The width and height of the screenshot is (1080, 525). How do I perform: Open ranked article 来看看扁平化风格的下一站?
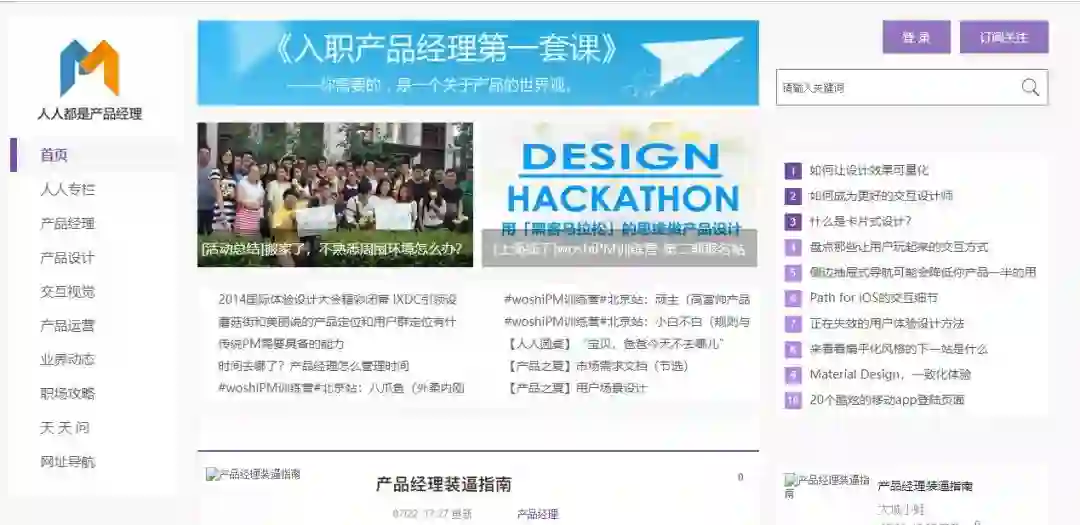point(899,349)
